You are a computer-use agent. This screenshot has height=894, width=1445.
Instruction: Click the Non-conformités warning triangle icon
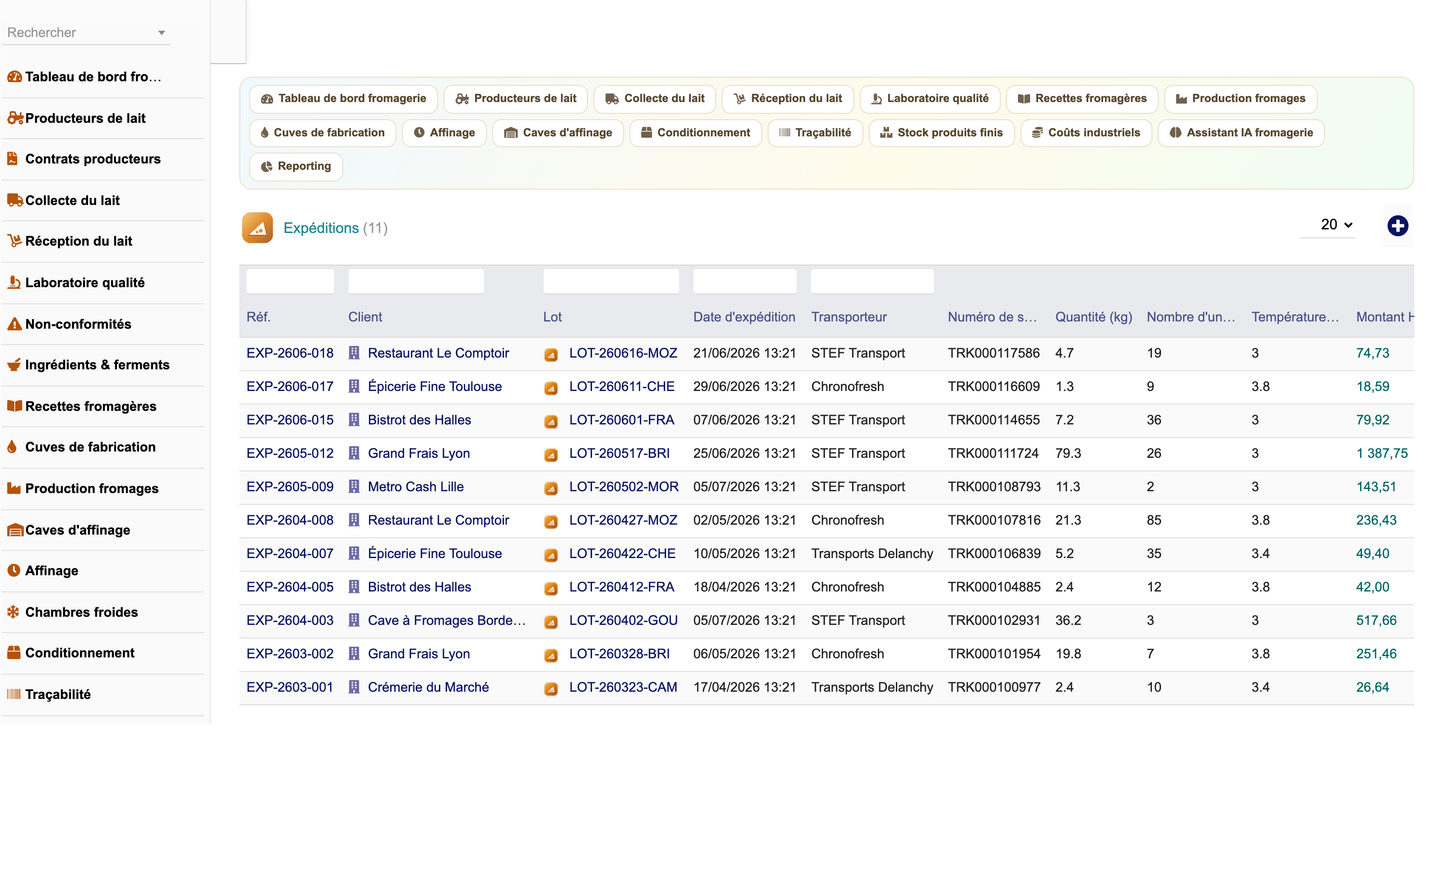pos(15,324)
